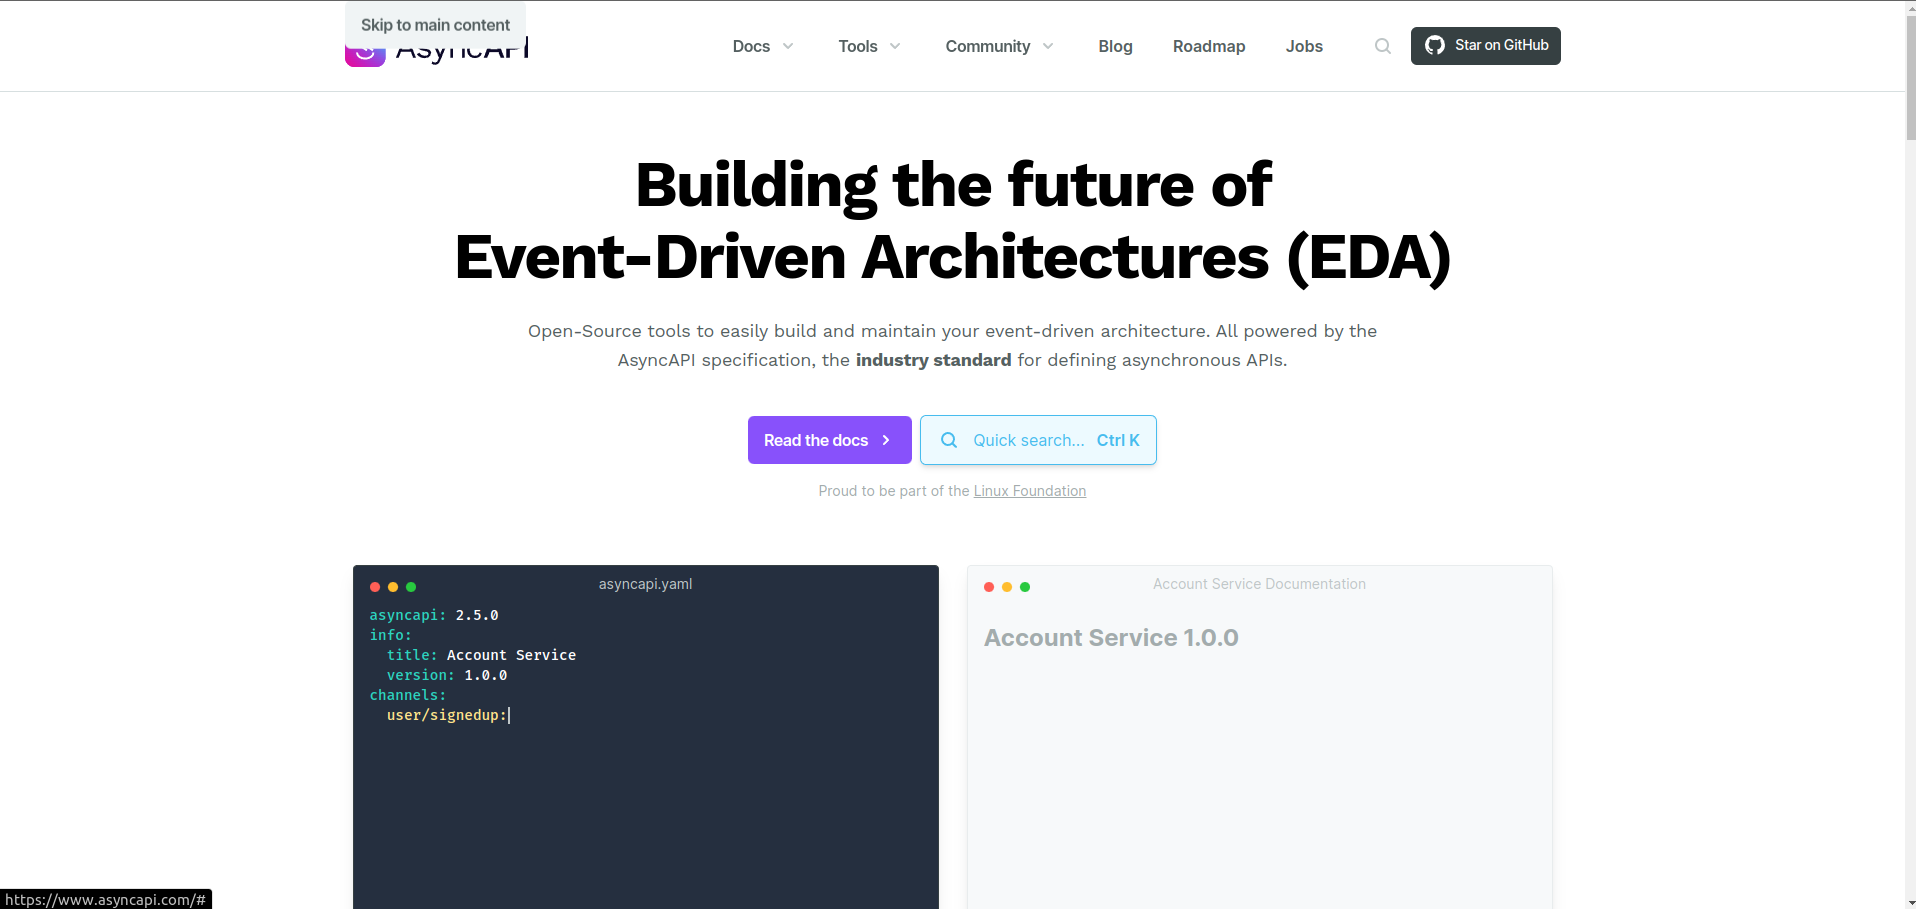Click Star on GitHub button

pyautogui.click(x=1486, y=46)
